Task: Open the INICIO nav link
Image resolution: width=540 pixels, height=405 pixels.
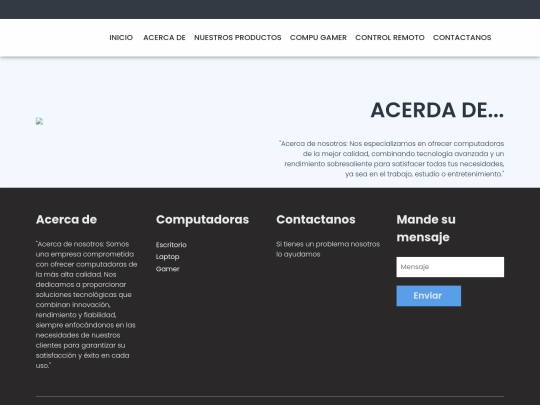Action: 121,38
